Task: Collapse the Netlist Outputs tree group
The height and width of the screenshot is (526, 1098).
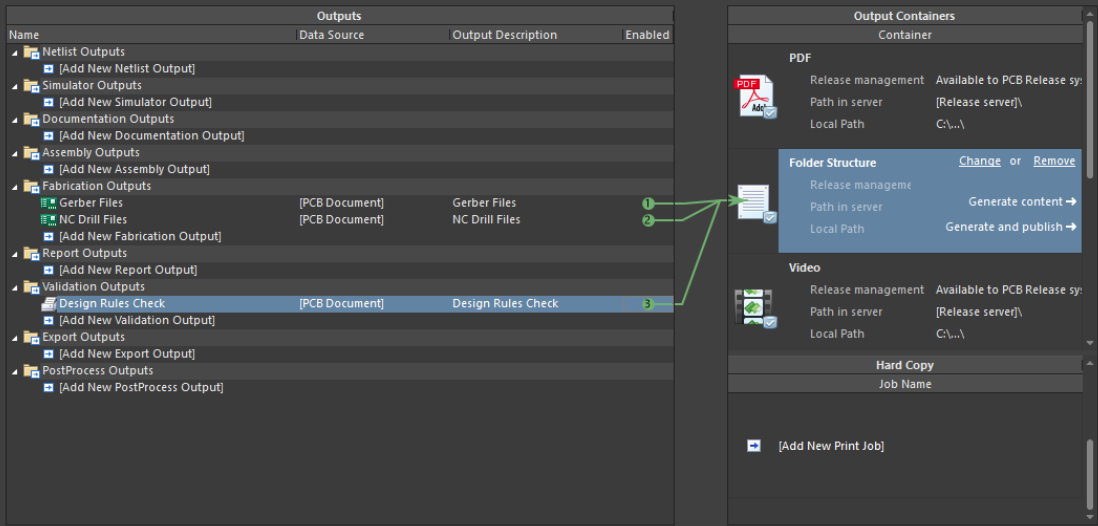Action: pos(15,52)
